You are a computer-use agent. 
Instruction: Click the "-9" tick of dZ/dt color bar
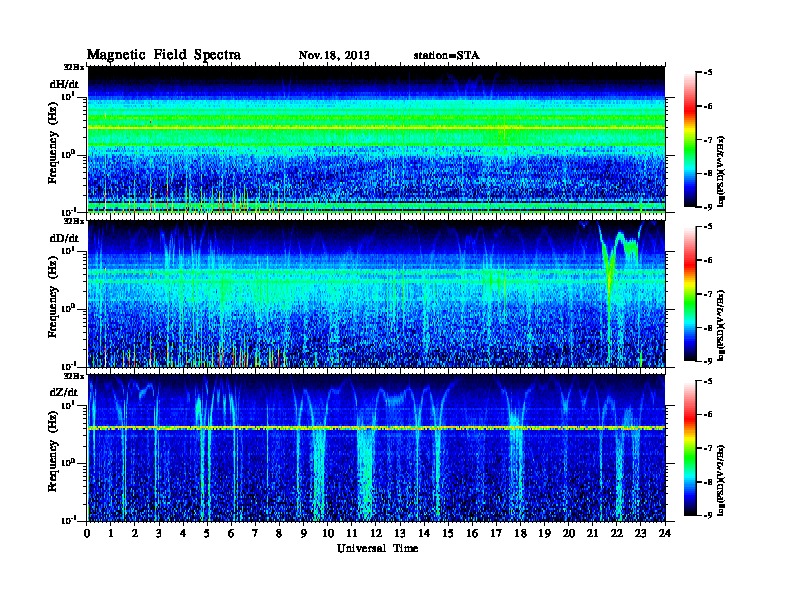(x=707, y=515)
